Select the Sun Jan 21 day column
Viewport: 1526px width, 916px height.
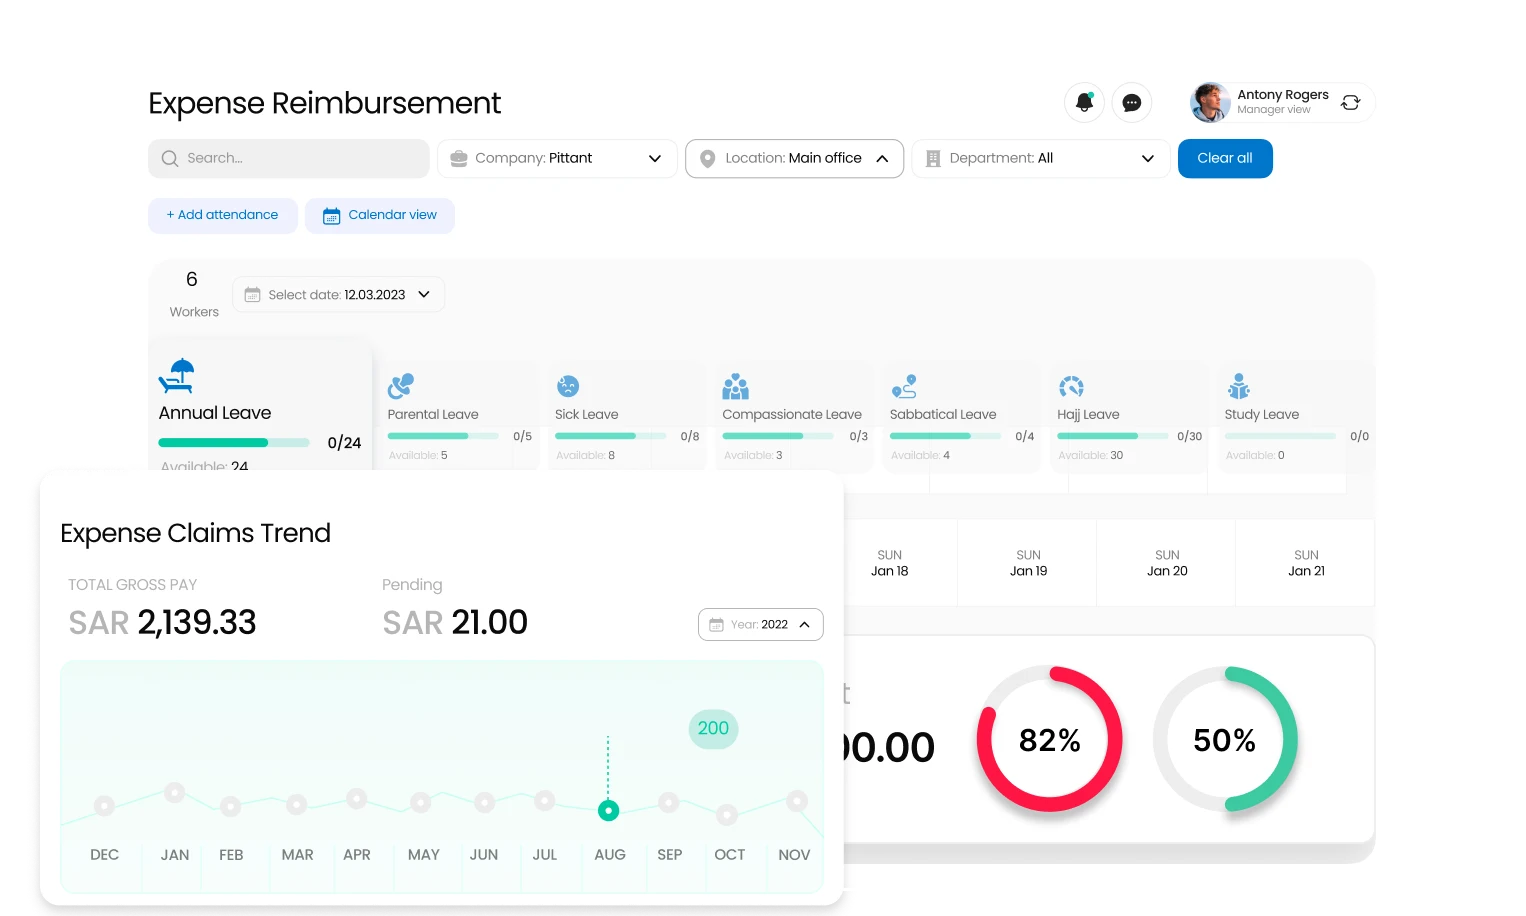[x=1305, y=562]
